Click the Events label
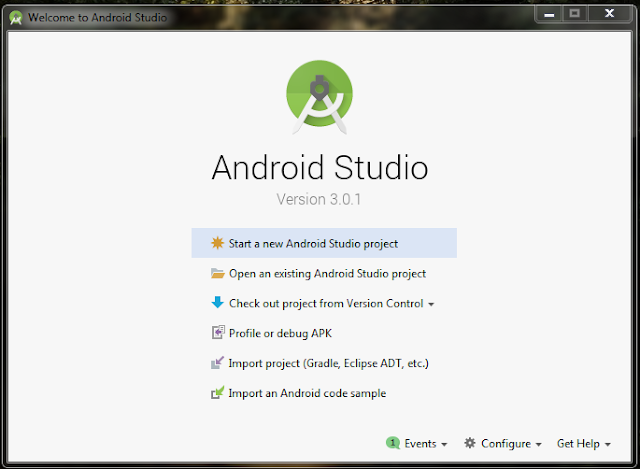The height and width of the screenshot is (469, 640). 420,443
